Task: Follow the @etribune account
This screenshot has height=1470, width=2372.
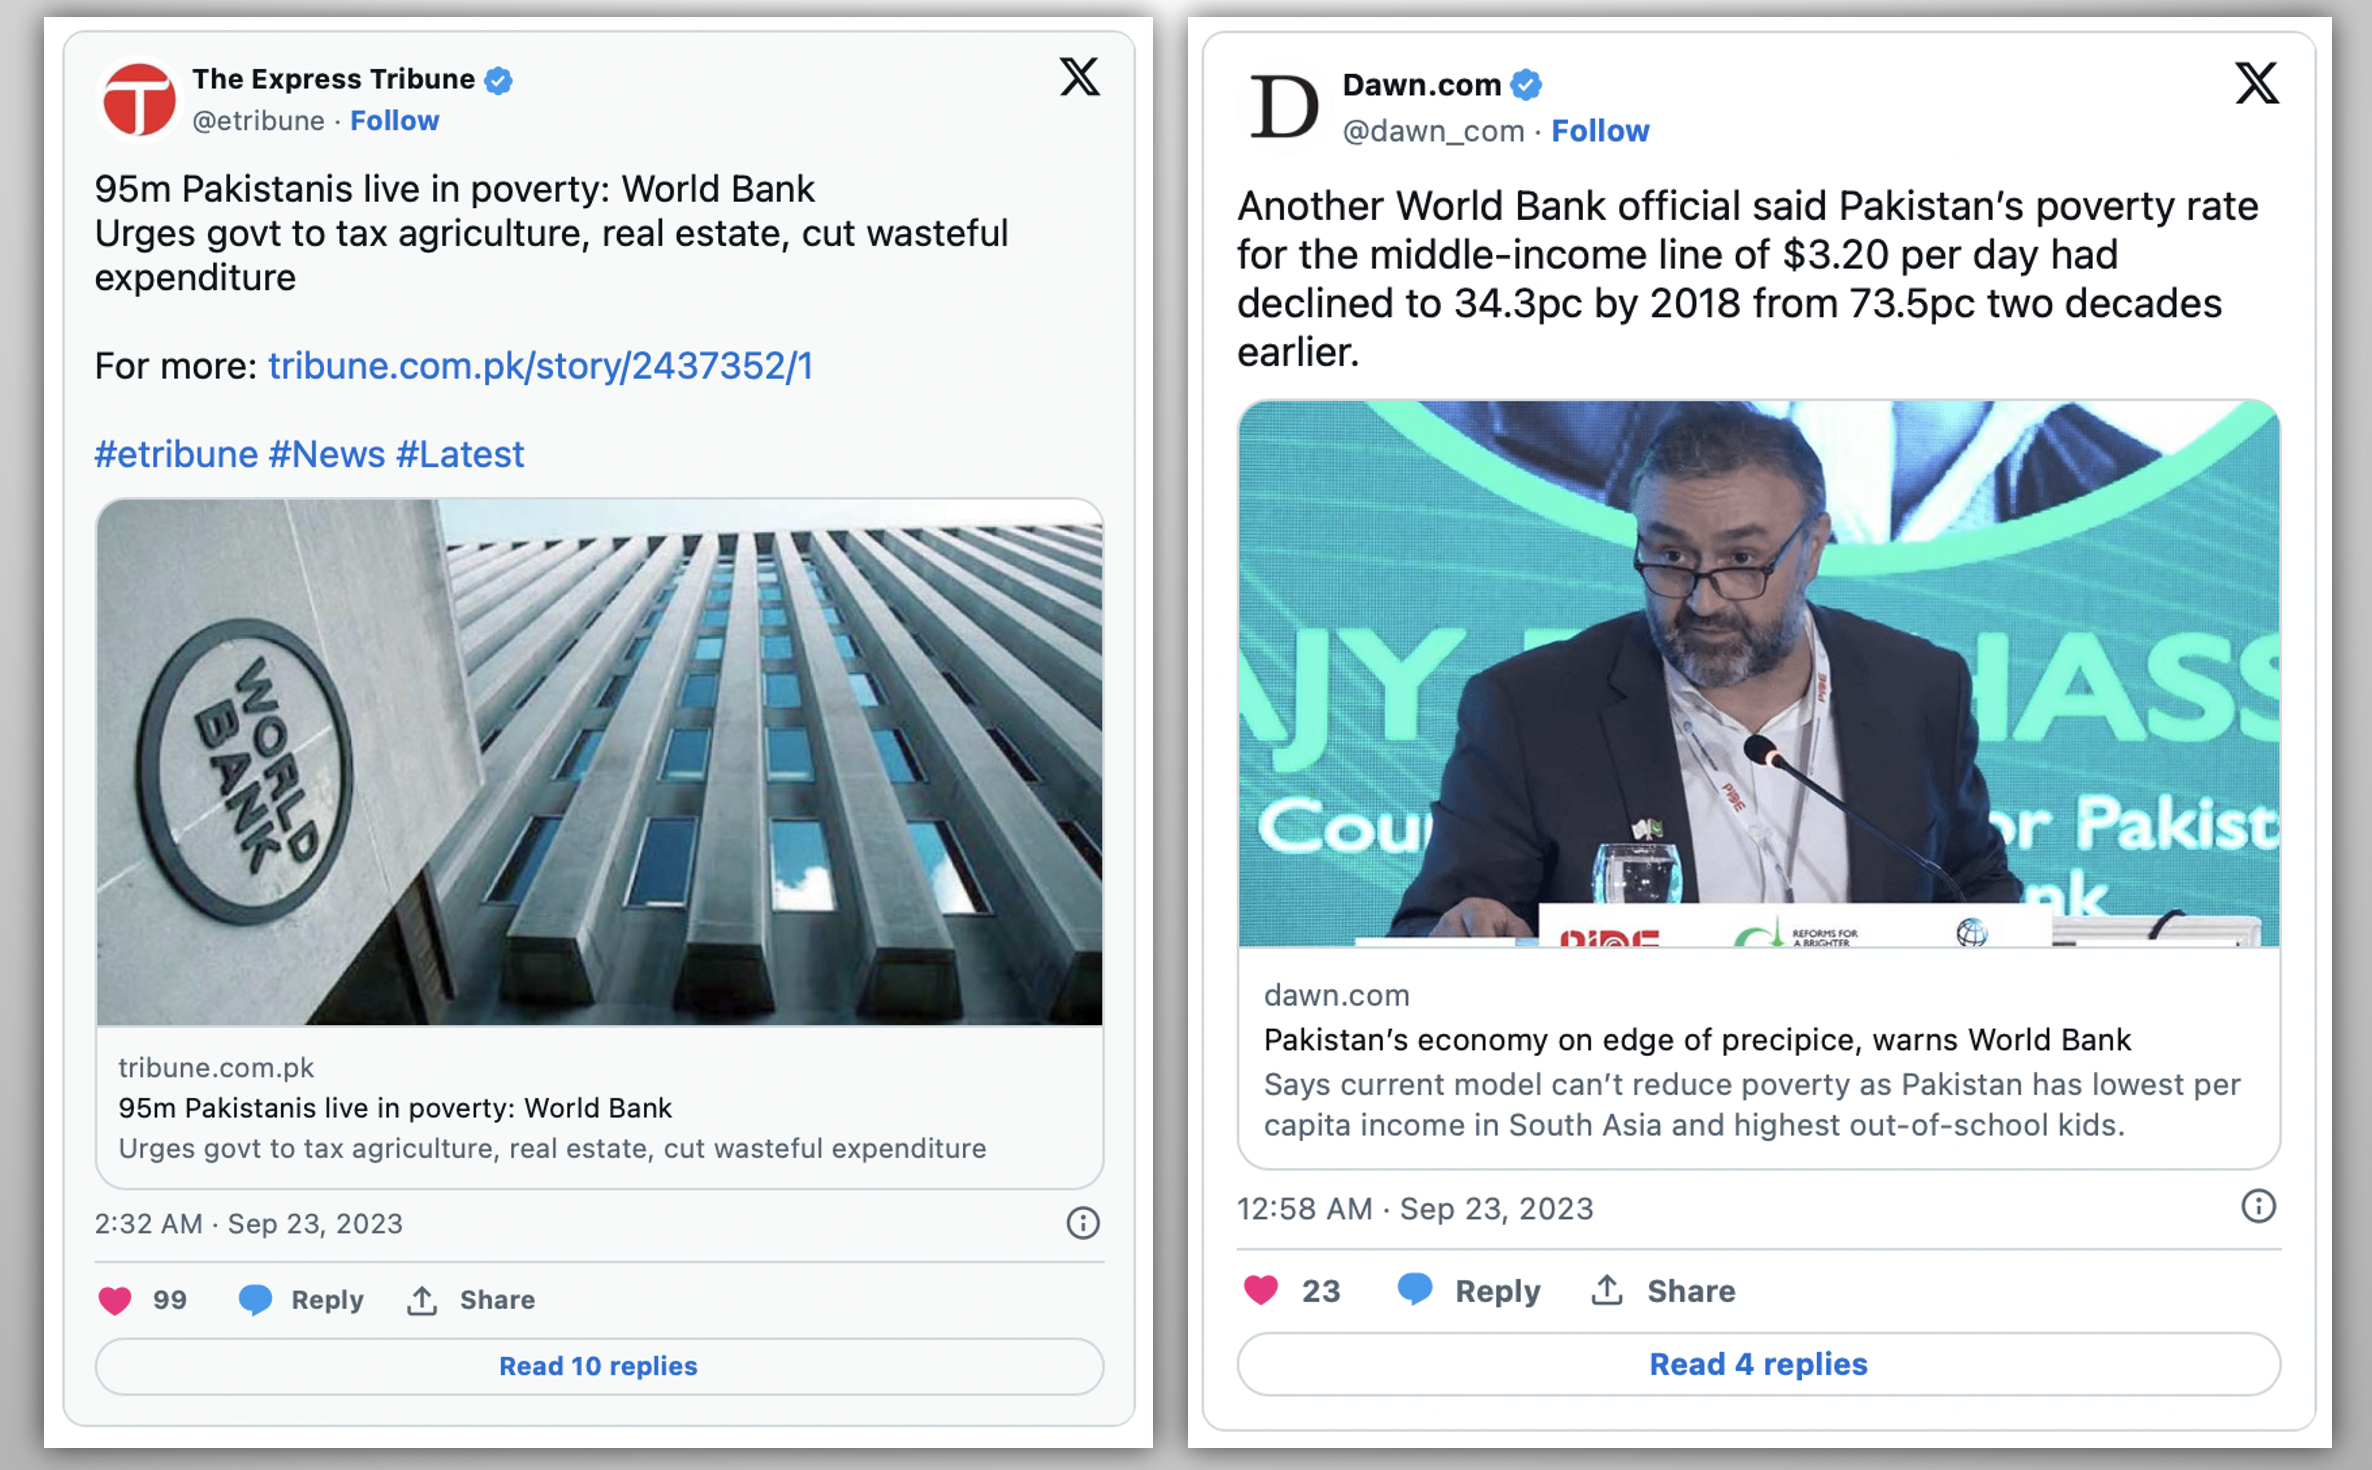Action: 395,121
